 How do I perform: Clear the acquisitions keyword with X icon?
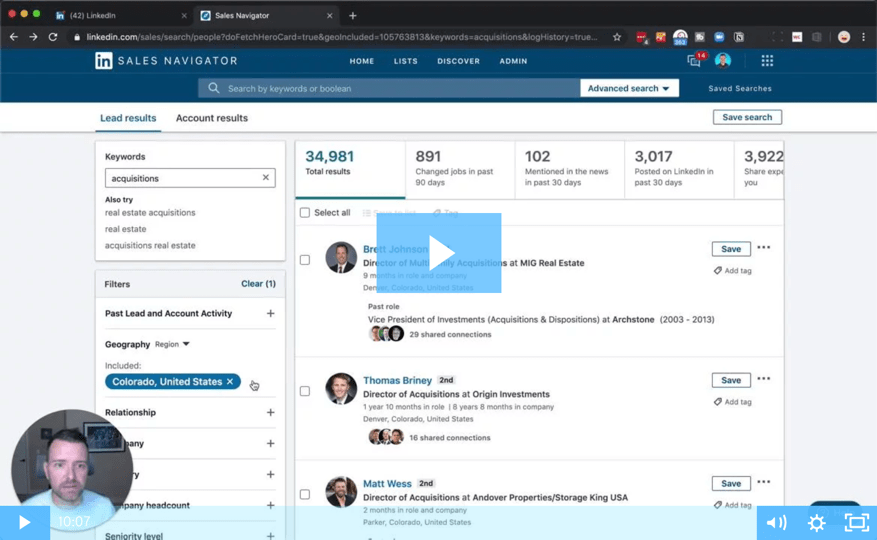coord(266,177)
